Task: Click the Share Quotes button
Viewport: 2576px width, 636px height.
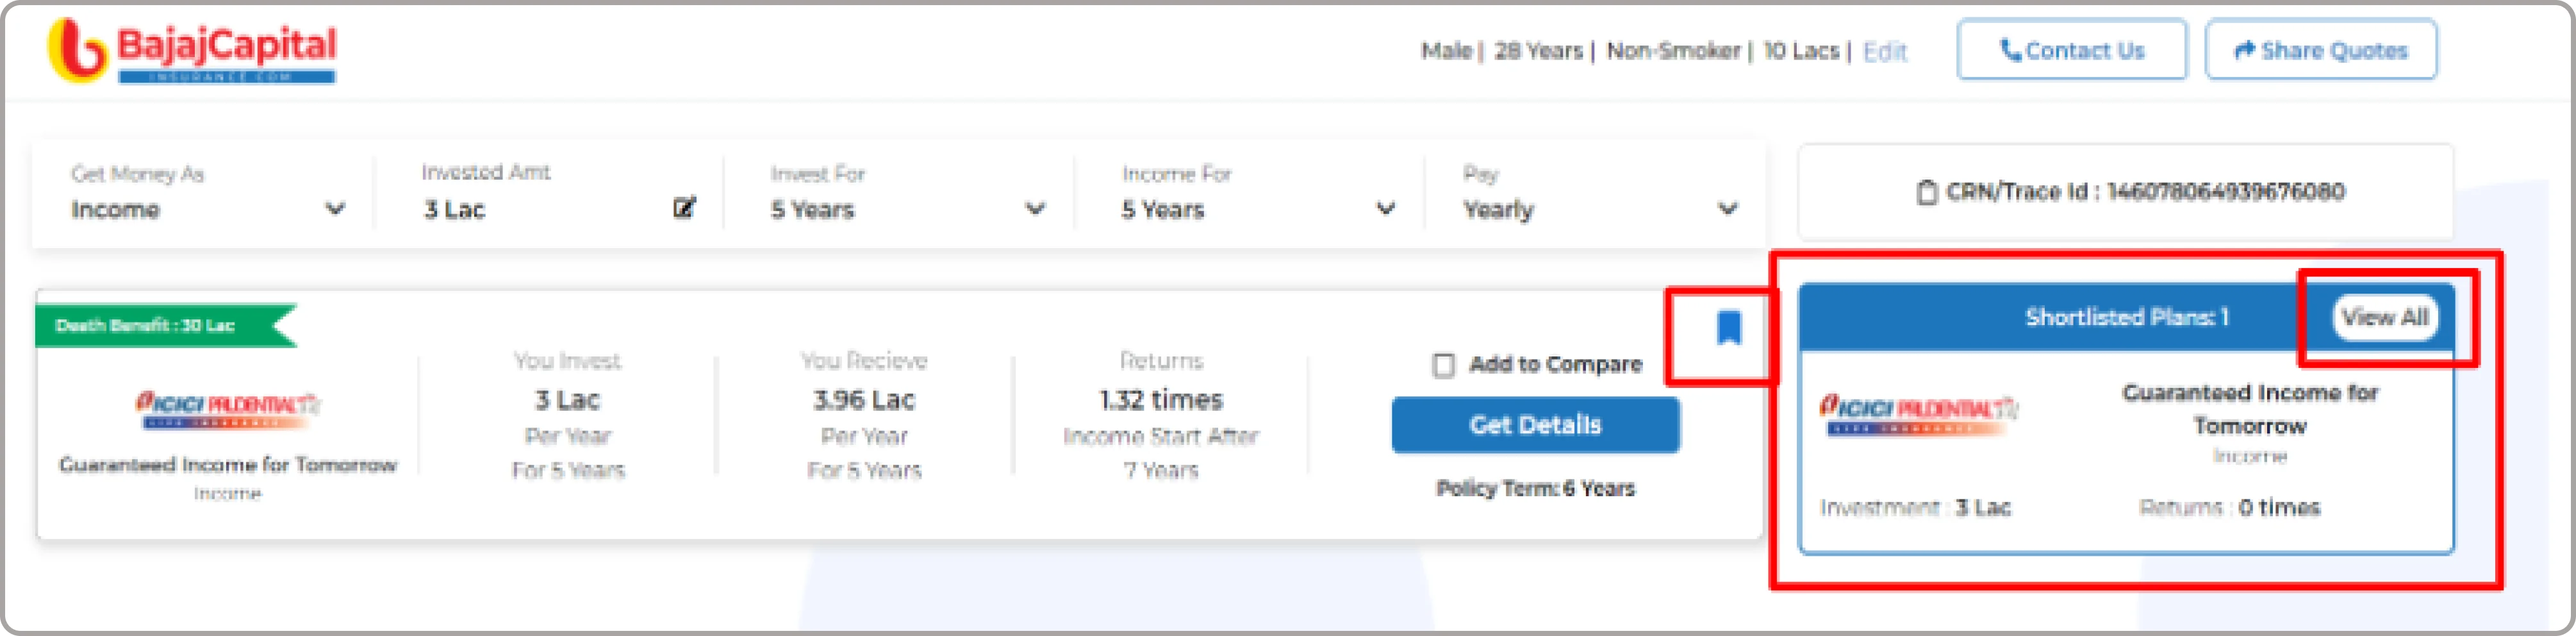Action: (x=2321, y=50)
